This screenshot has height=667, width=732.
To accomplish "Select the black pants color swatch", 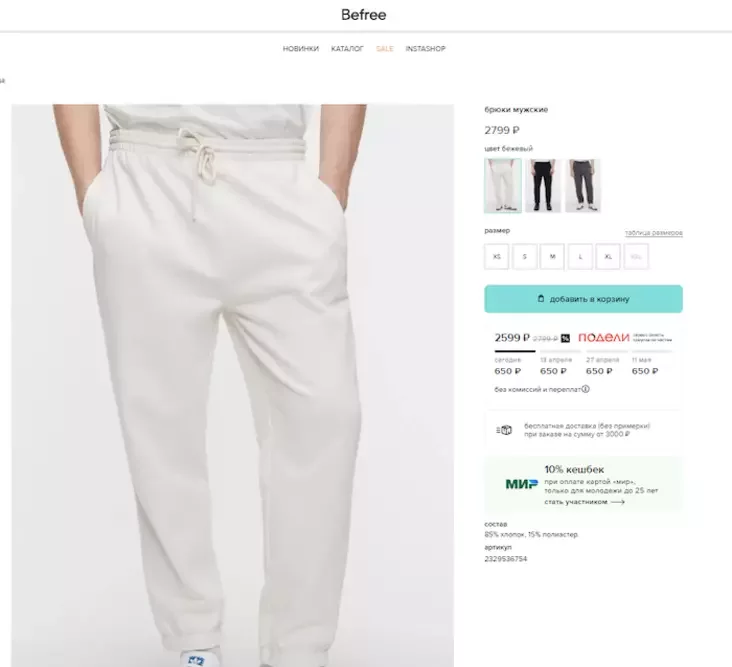I will tap(542, 185).
